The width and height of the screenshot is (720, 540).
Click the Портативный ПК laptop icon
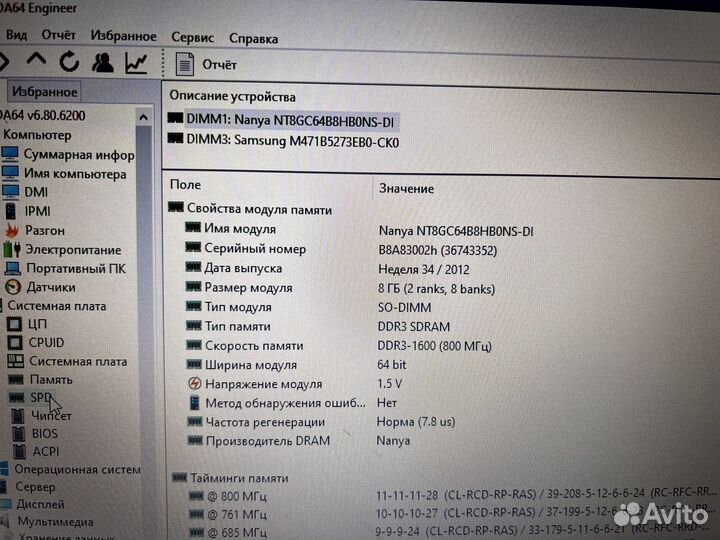click(13, 269)
